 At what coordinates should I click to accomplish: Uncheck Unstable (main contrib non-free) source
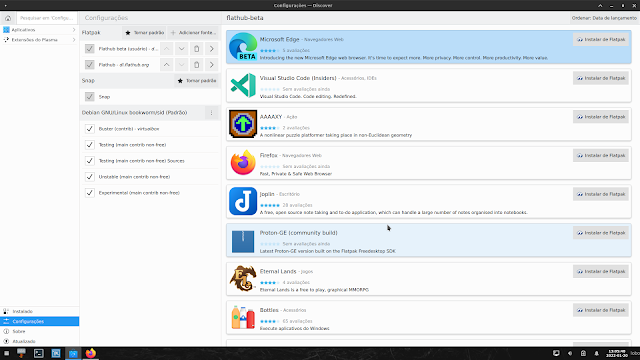coord(90,177)
